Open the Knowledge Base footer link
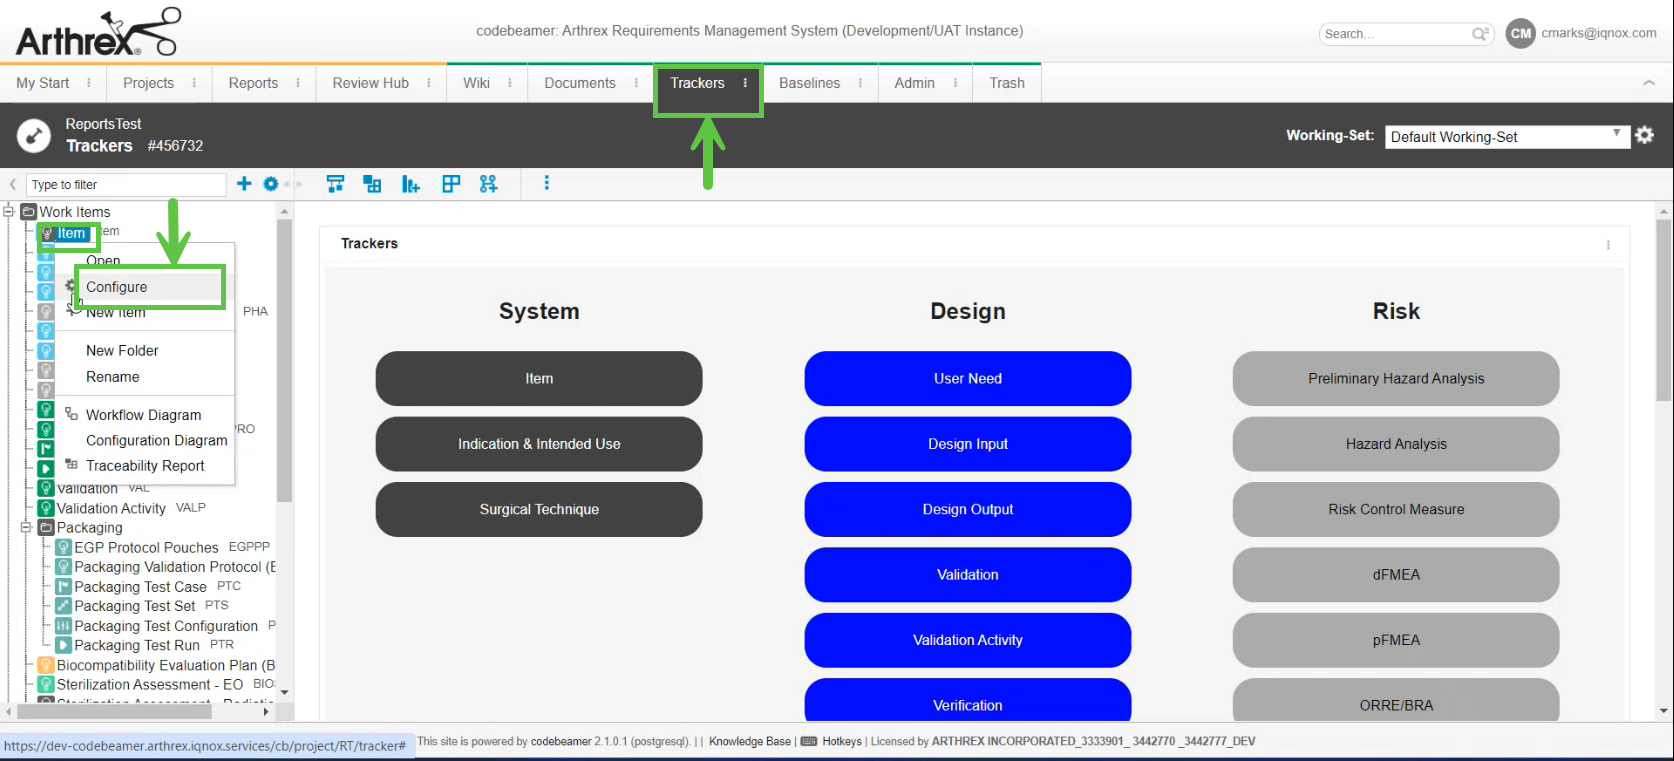This screenshot has height=761, width=1674. pos(749,741)
